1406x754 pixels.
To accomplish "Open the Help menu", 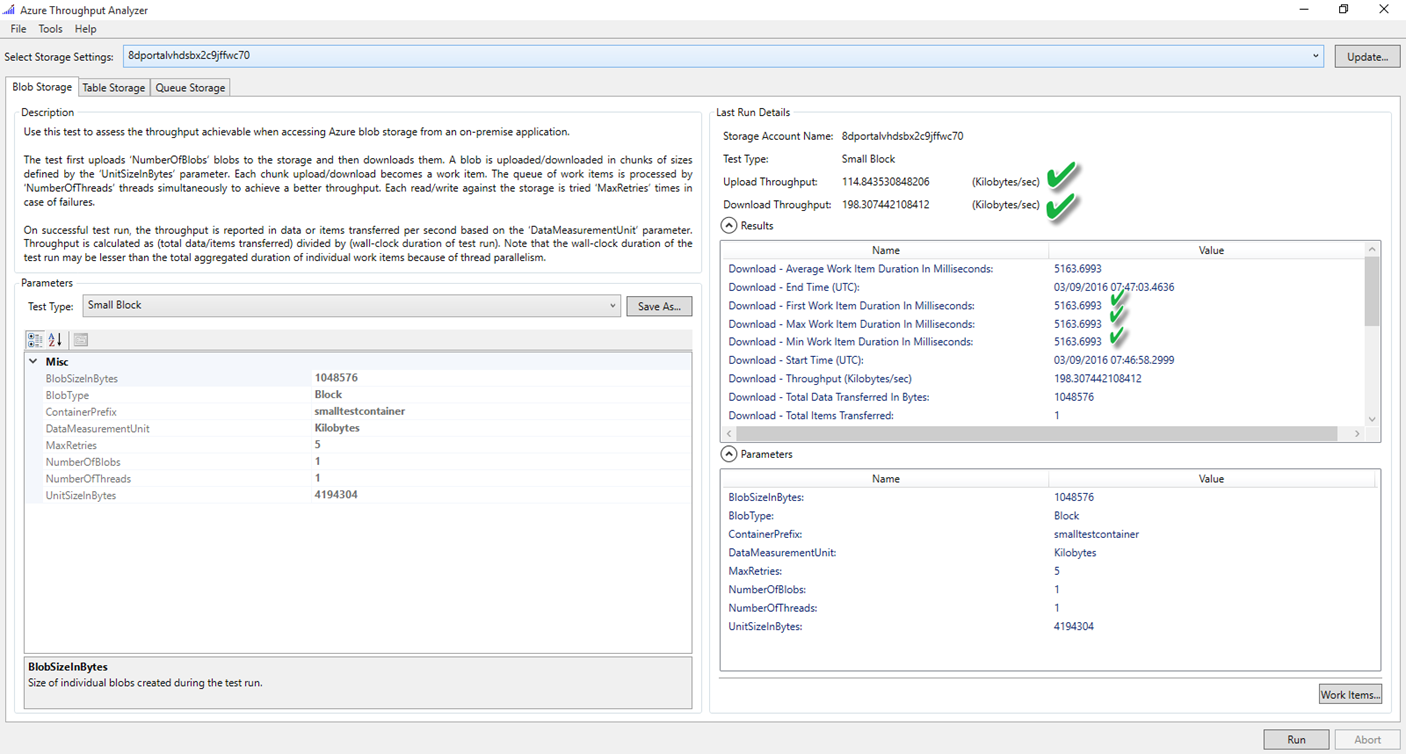I will pos(85,29).
